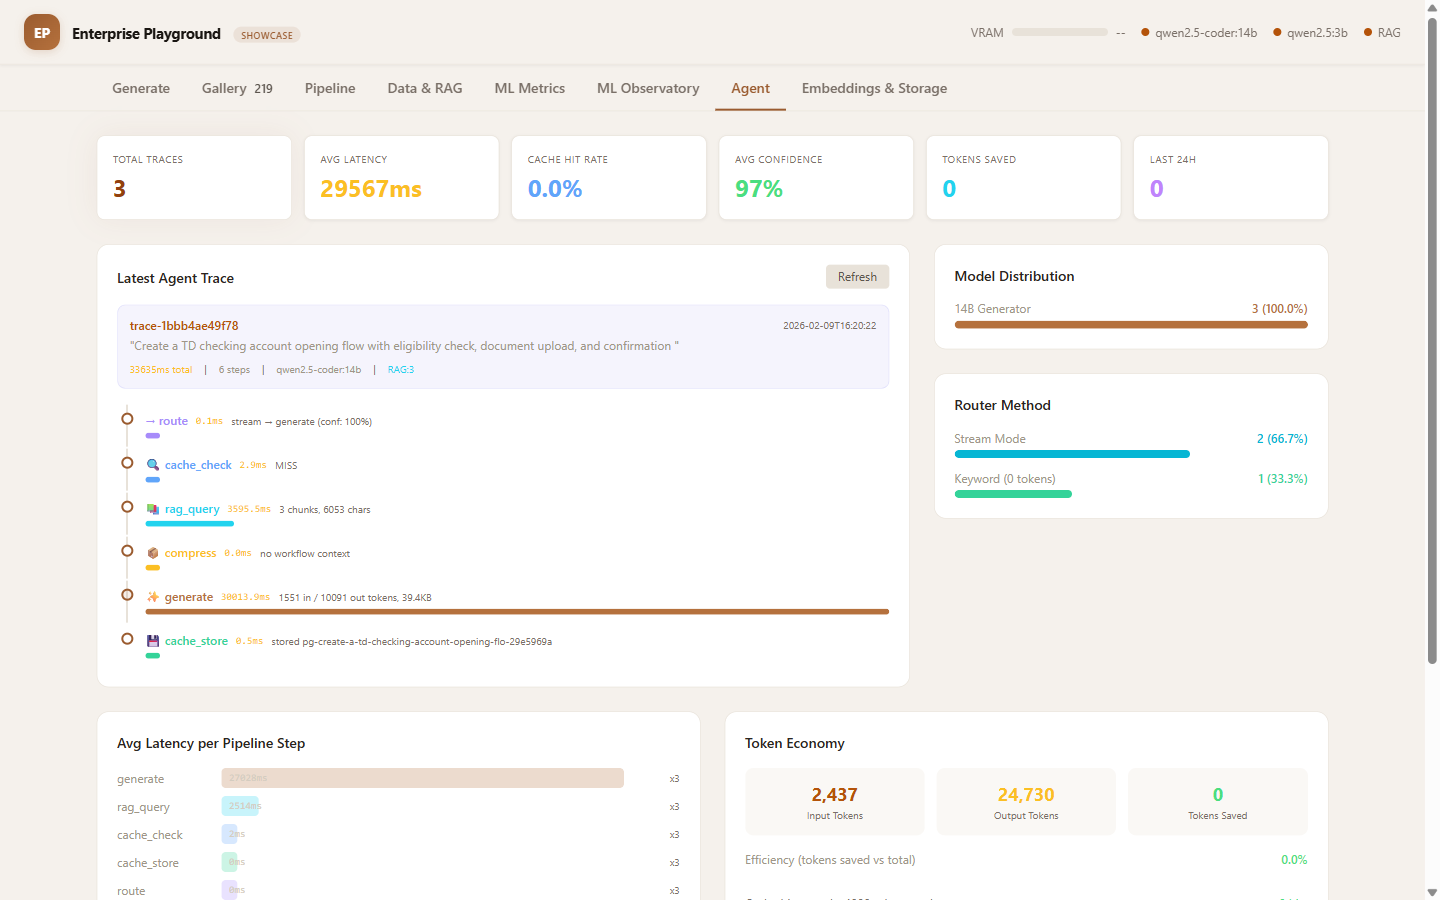The height and width of the screenshot is (900, 1440).
Task: Click the route step timeline marker
Action: [127, 419]
